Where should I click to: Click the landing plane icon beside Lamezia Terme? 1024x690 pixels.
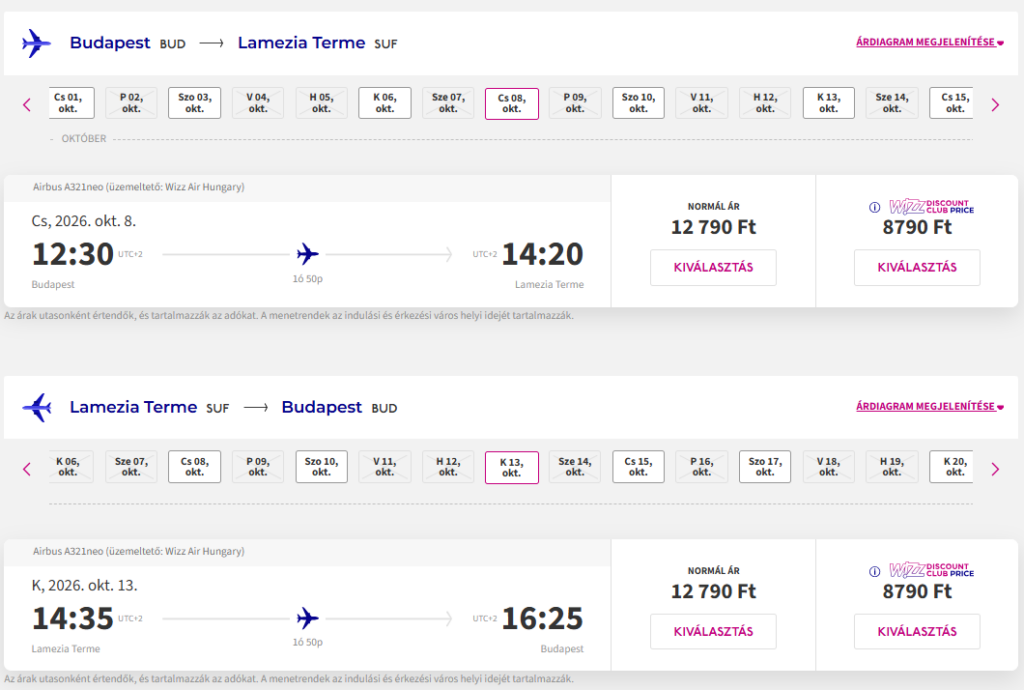[x=36, y=407]
